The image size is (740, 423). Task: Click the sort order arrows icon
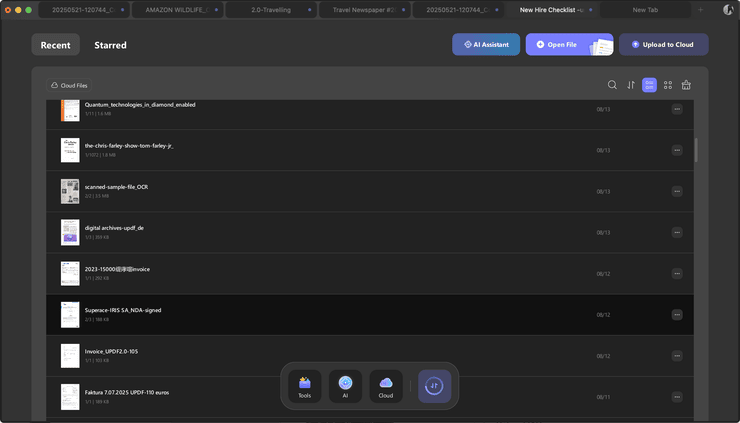631,85
